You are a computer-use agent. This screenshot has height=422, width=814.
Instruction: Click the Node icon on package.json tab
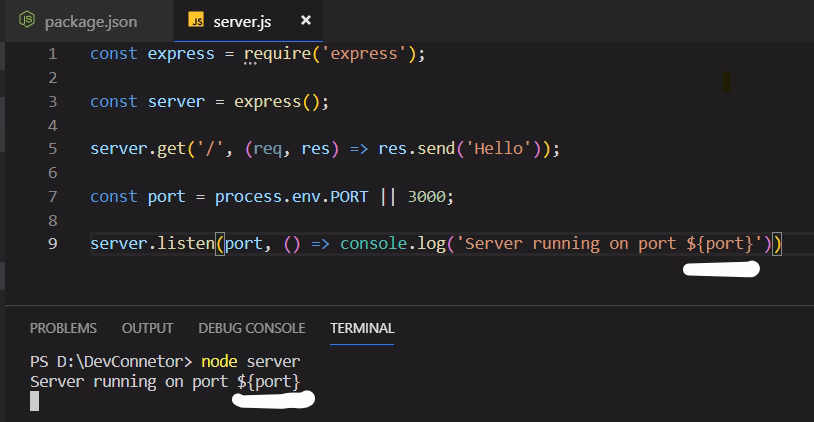[26, 20]
